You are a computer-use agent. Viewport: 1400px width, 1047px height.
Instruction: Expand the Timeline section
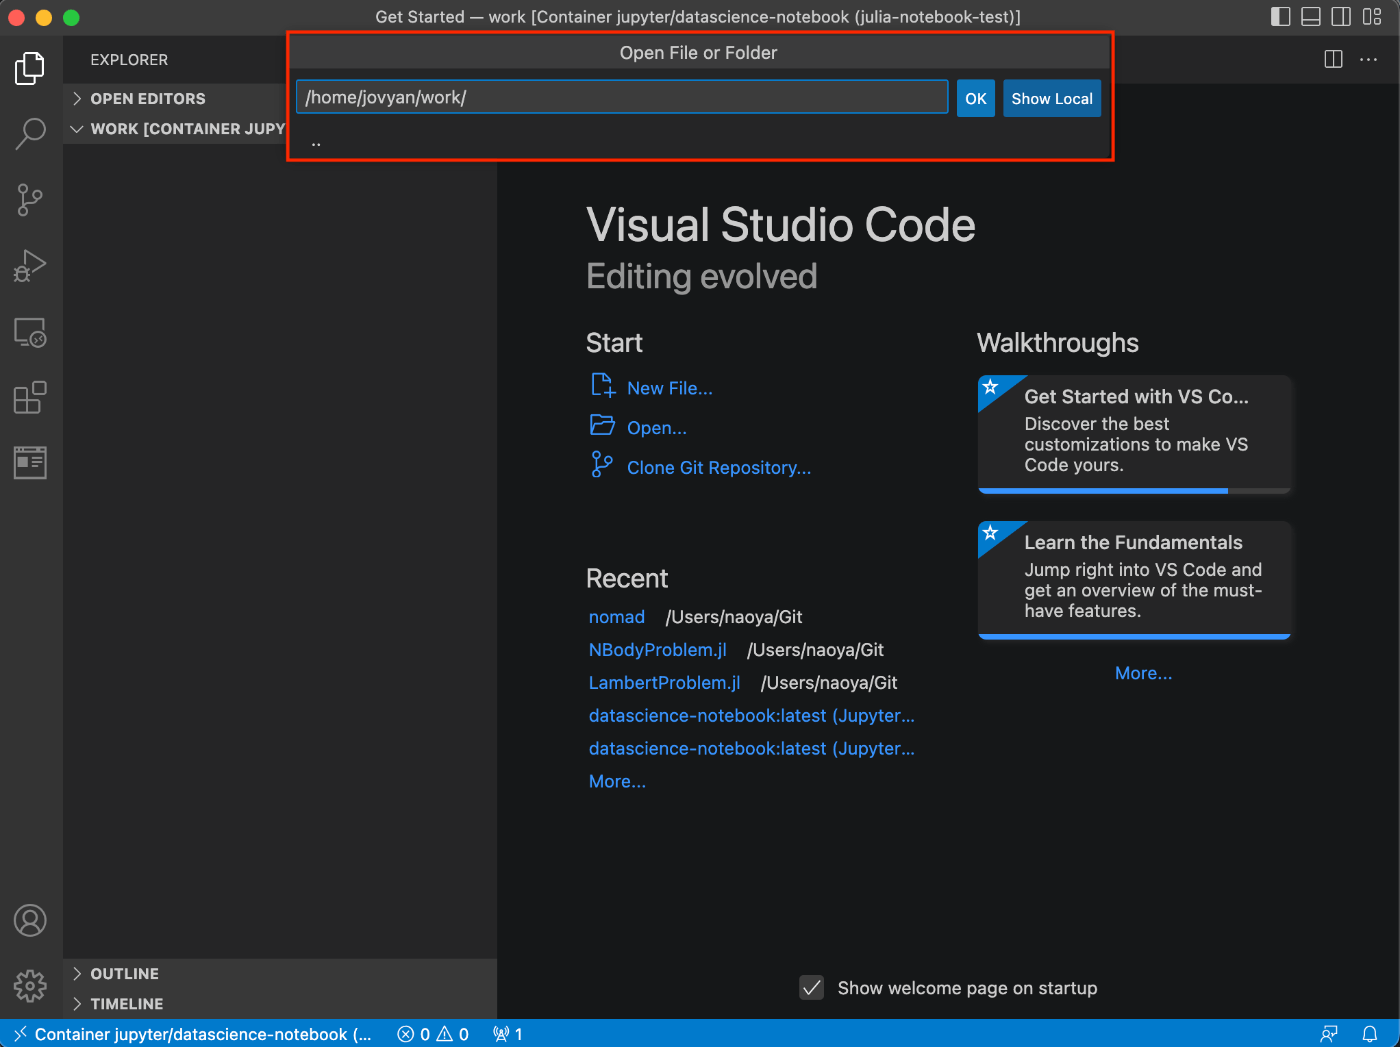tap(280, 1003)
